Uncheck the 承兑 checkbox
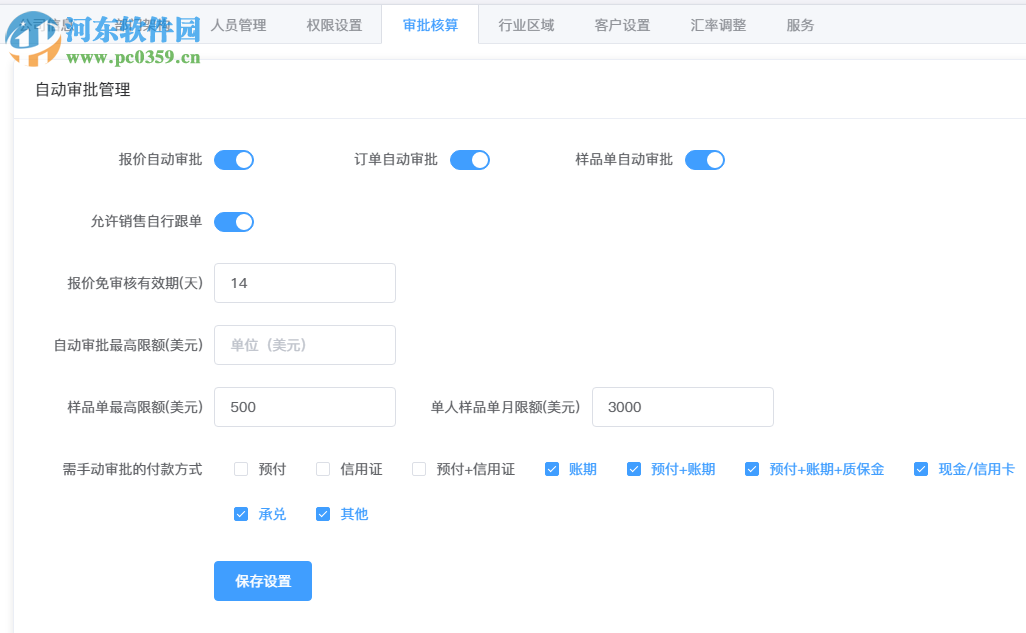Screen dimensions: 1026x633 [241, 513]
